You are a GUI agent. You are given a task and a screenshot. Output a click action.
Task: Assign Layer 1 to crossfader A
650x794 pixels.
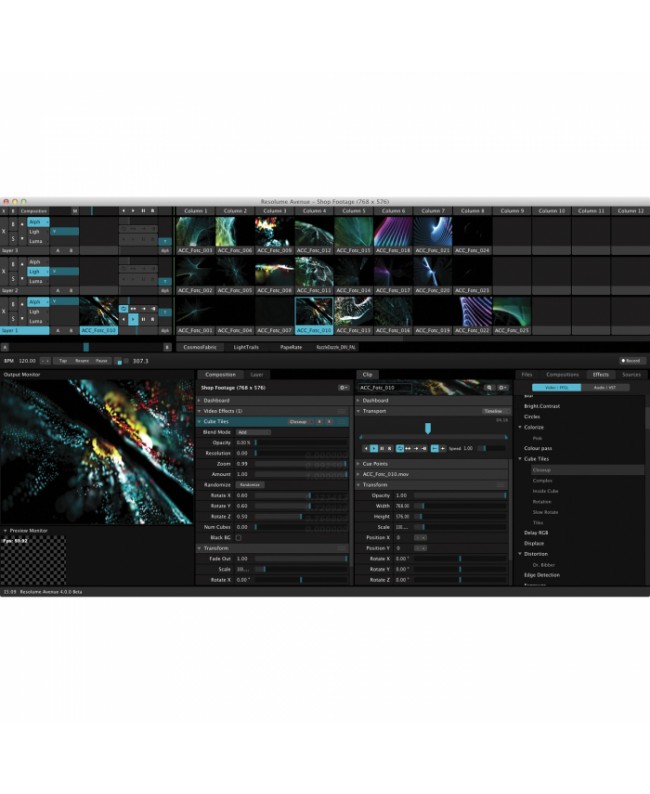click(58, 331)
